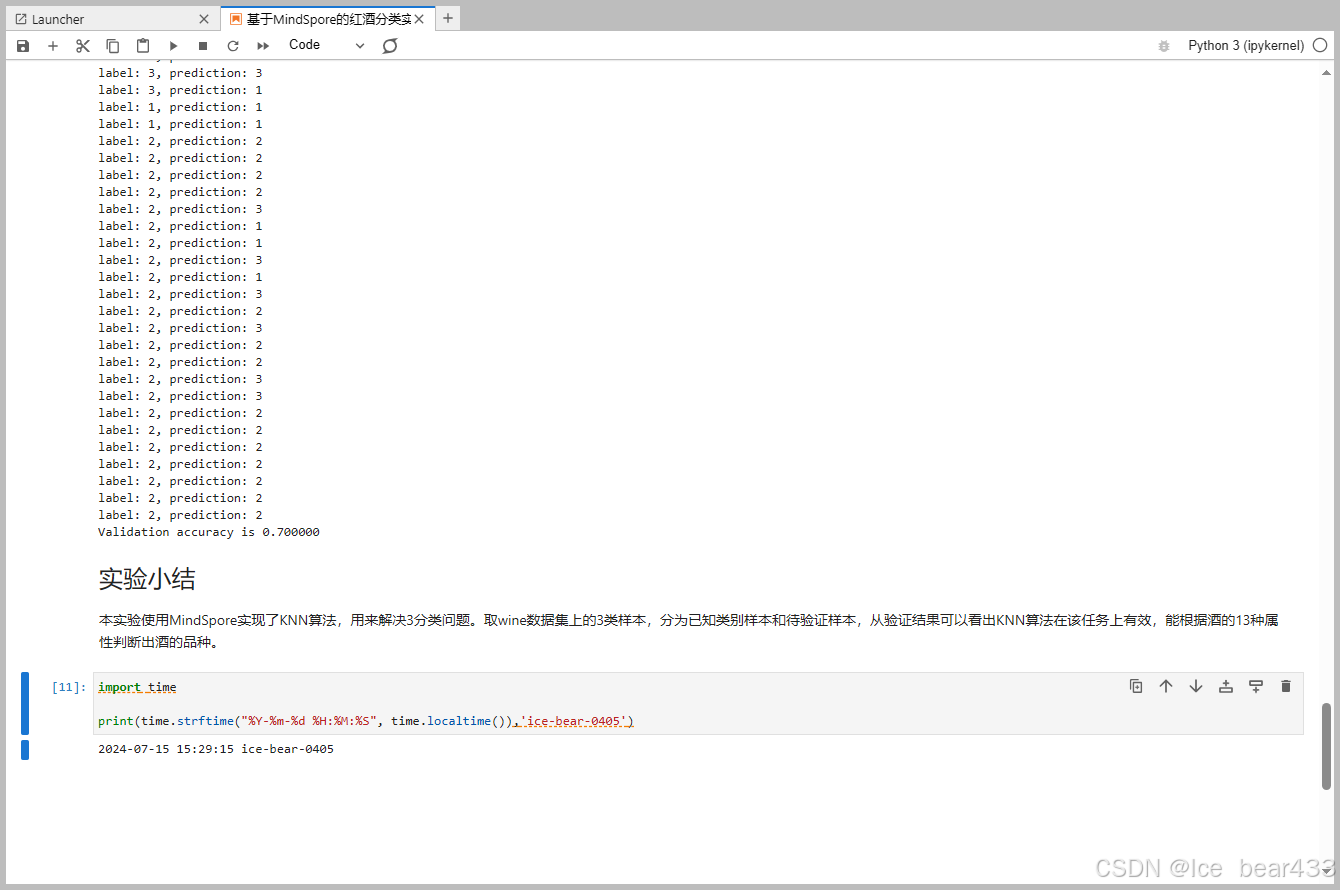This screenshot has width=1340, height=890.
Task: Collapse cell 11 input via blue bar
Action: 25,703
